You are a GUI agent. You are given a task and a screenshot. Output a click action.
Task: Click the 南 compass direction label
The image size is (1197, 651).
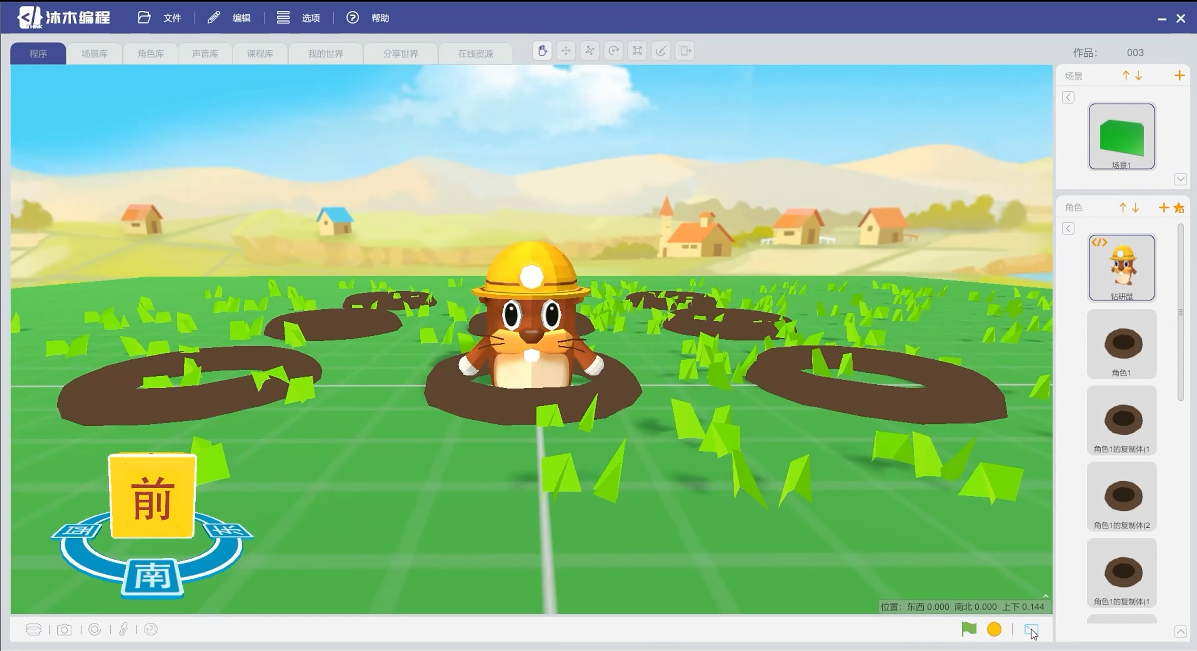153,577
